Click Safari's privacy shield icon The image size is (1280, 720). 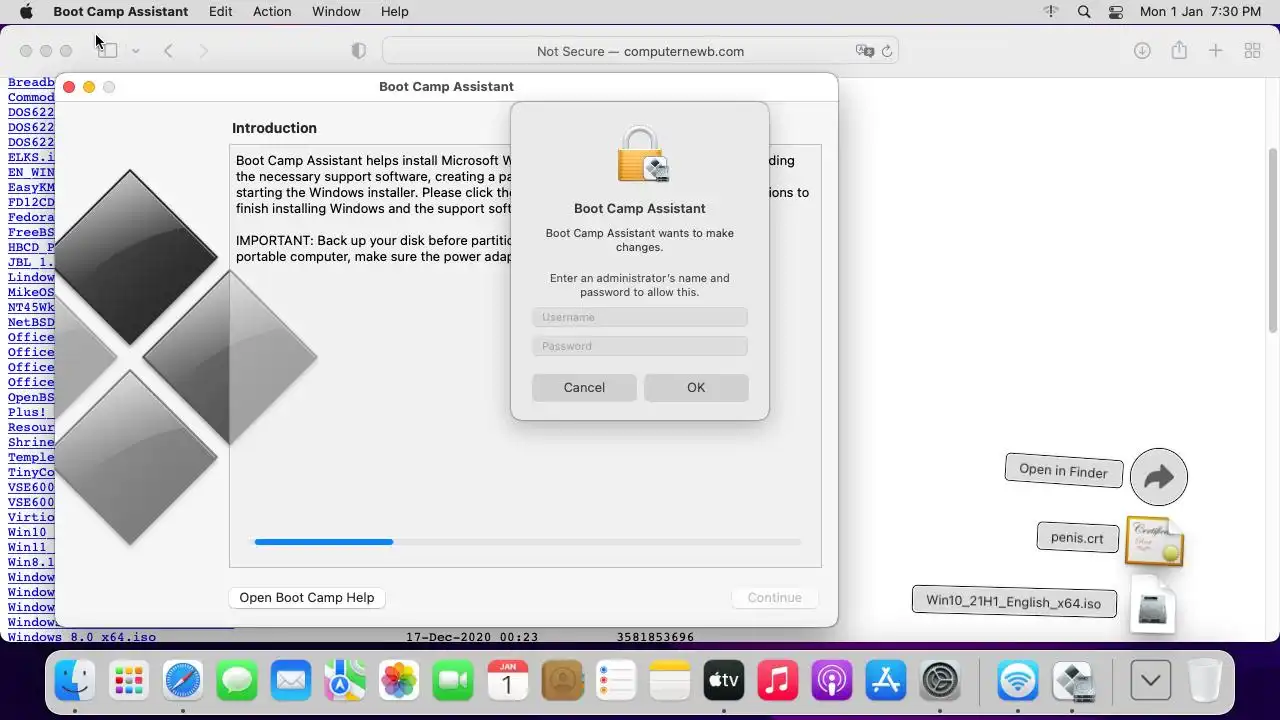[359, 51]
